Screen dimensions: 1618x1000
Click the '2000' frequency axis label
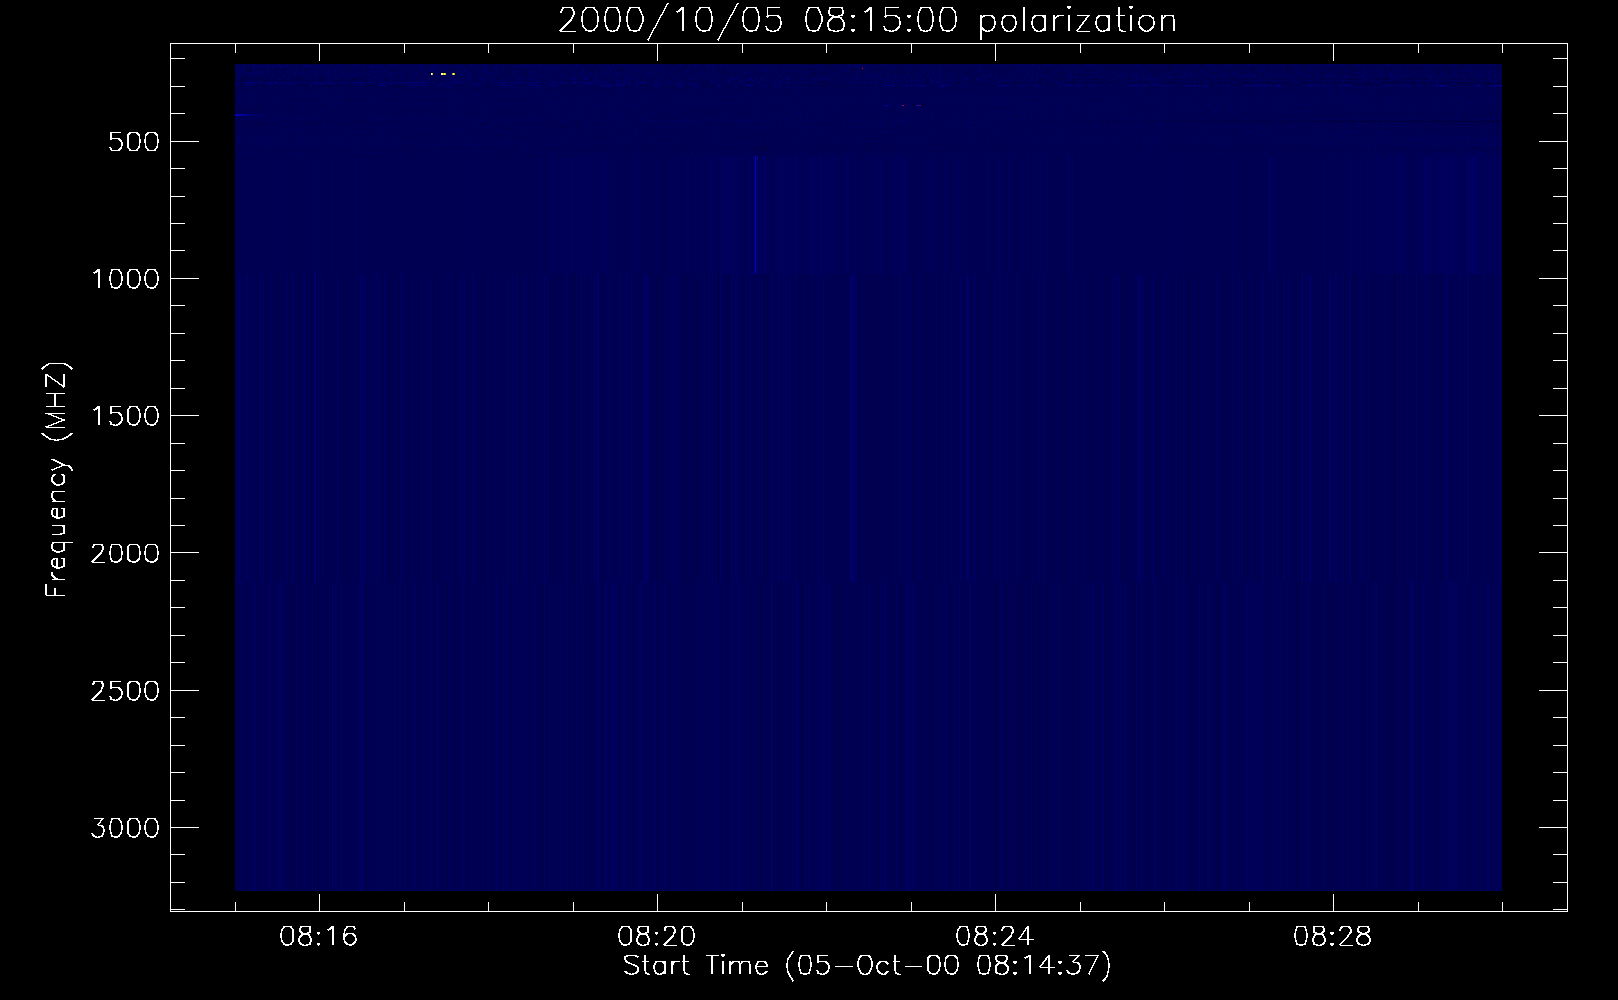125,553
